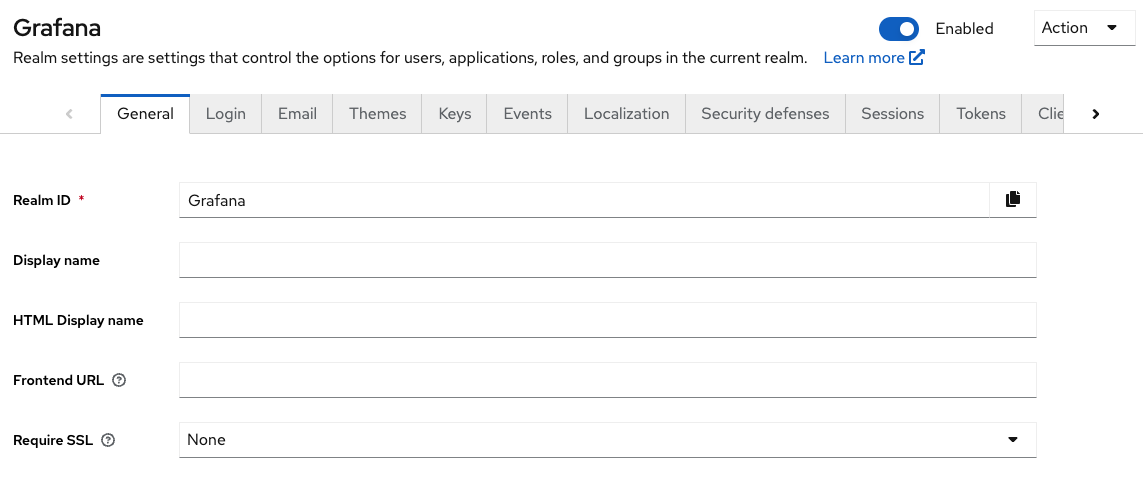Focus the Display name field
1143x481 pixels.
coord(607,260)
